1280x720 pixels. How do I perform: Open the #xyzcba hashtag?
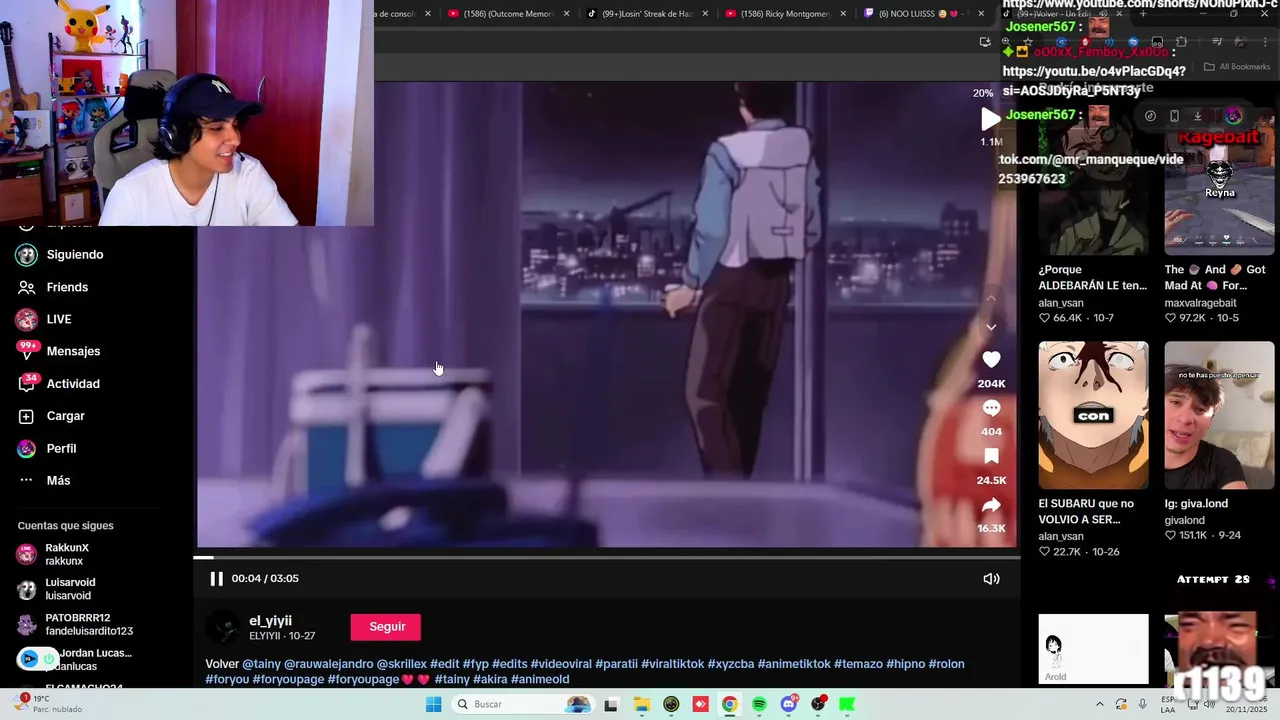(x=731, y=664)
